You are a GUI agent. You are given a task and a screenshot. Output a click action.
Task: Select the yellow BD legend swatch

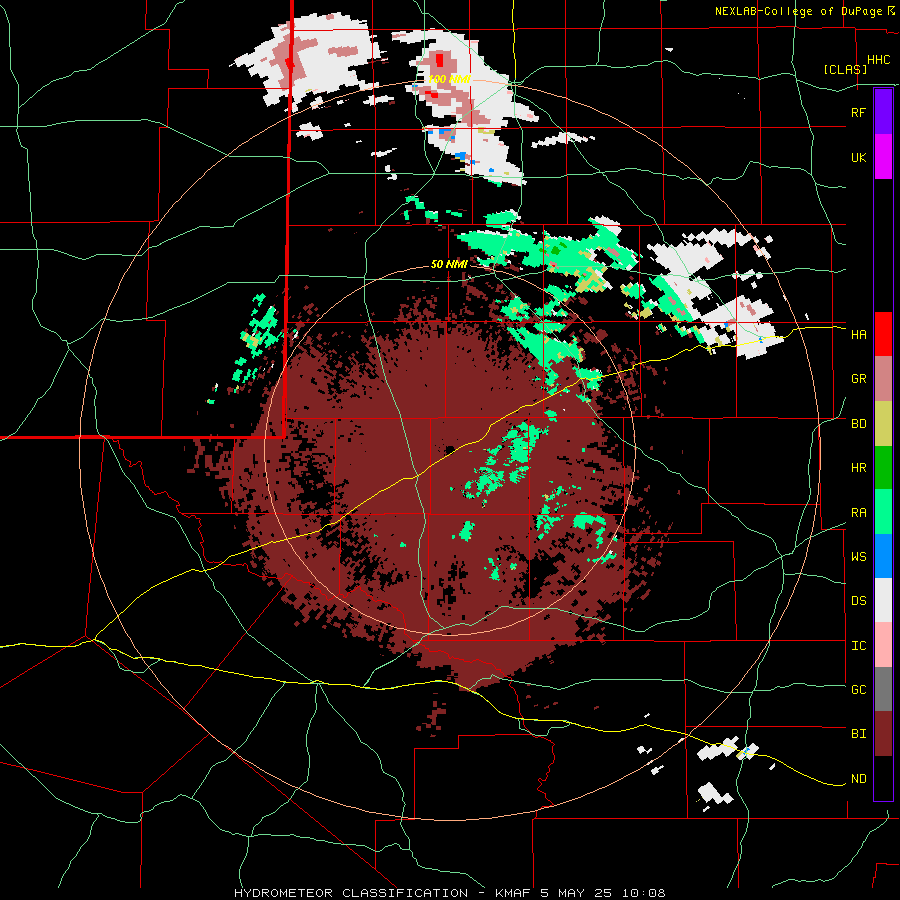click(x=883, y=424)
